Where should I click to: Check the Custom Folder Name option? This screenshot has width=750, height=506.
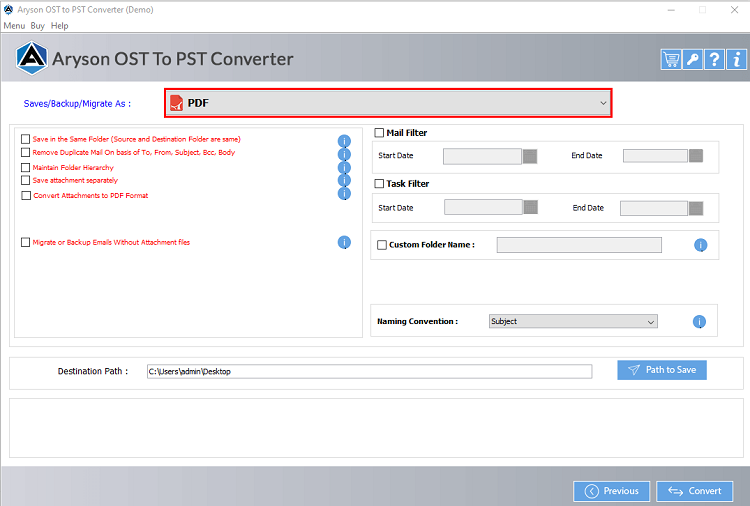click(x=382, y=245)
